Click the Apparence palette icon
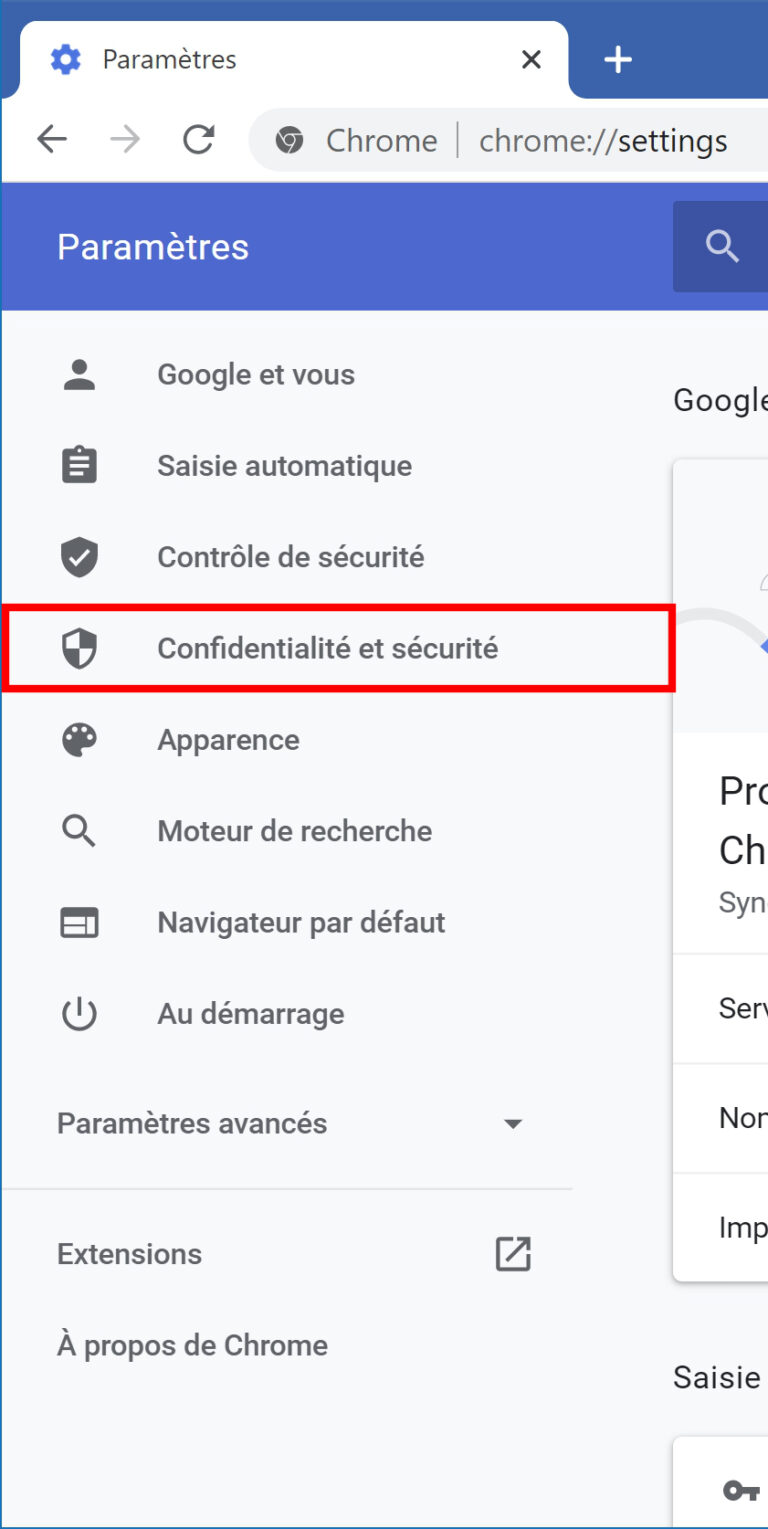768x1529 pixels. [x=79, y=740]
